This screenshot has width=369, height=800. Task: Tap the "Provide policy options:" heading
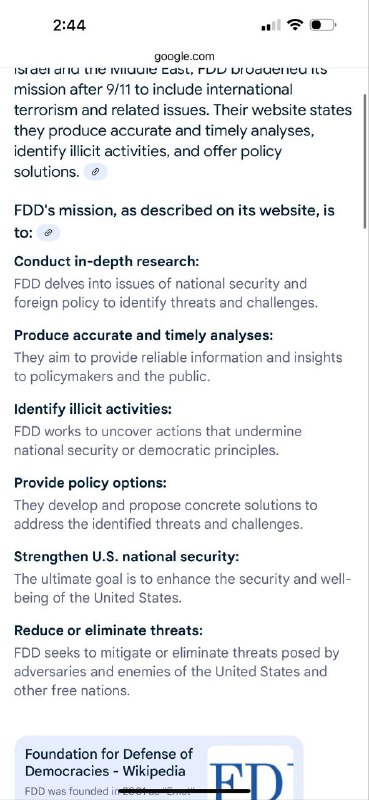[x=90, y=483]
